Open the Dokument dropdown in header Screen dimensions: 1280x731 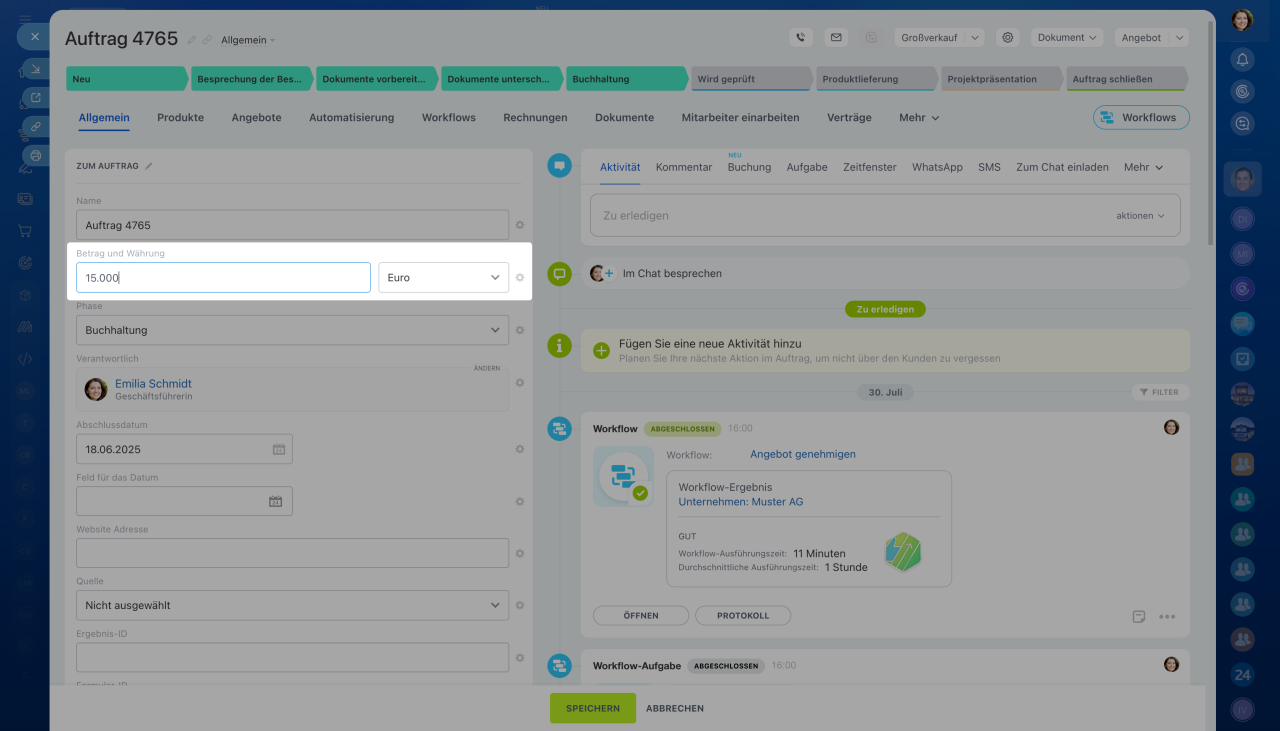click(x=1066, y=37)
